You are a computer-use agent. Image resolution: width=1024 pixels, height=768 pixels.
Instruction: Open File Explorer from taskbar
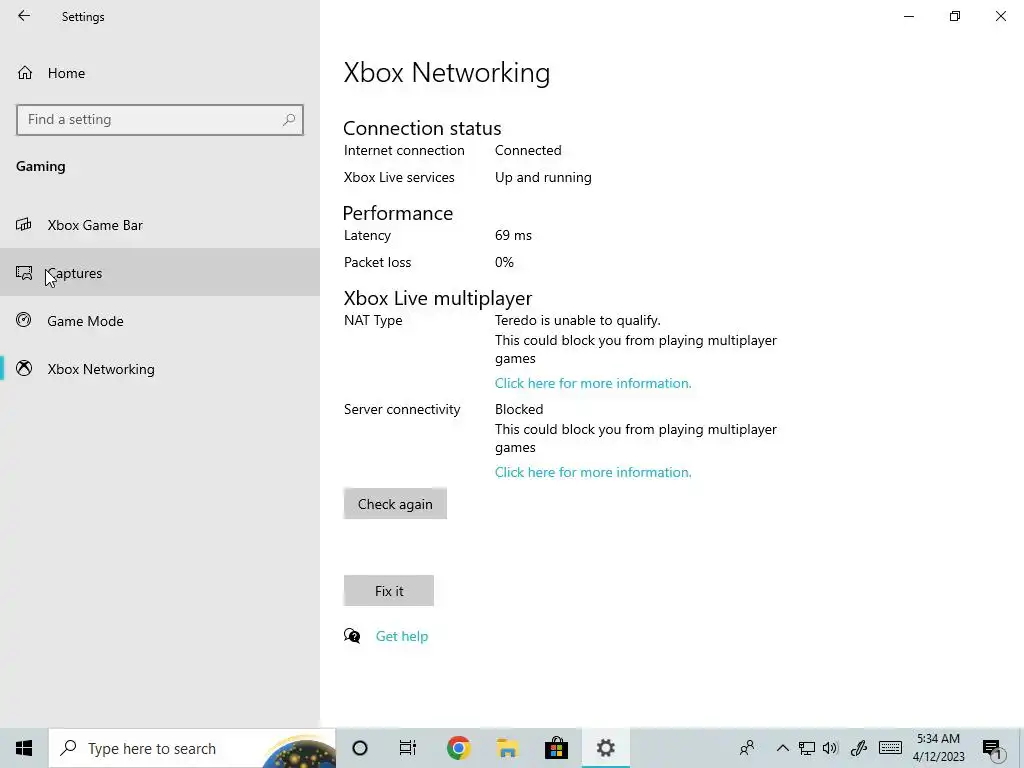(x=507, y=748)
